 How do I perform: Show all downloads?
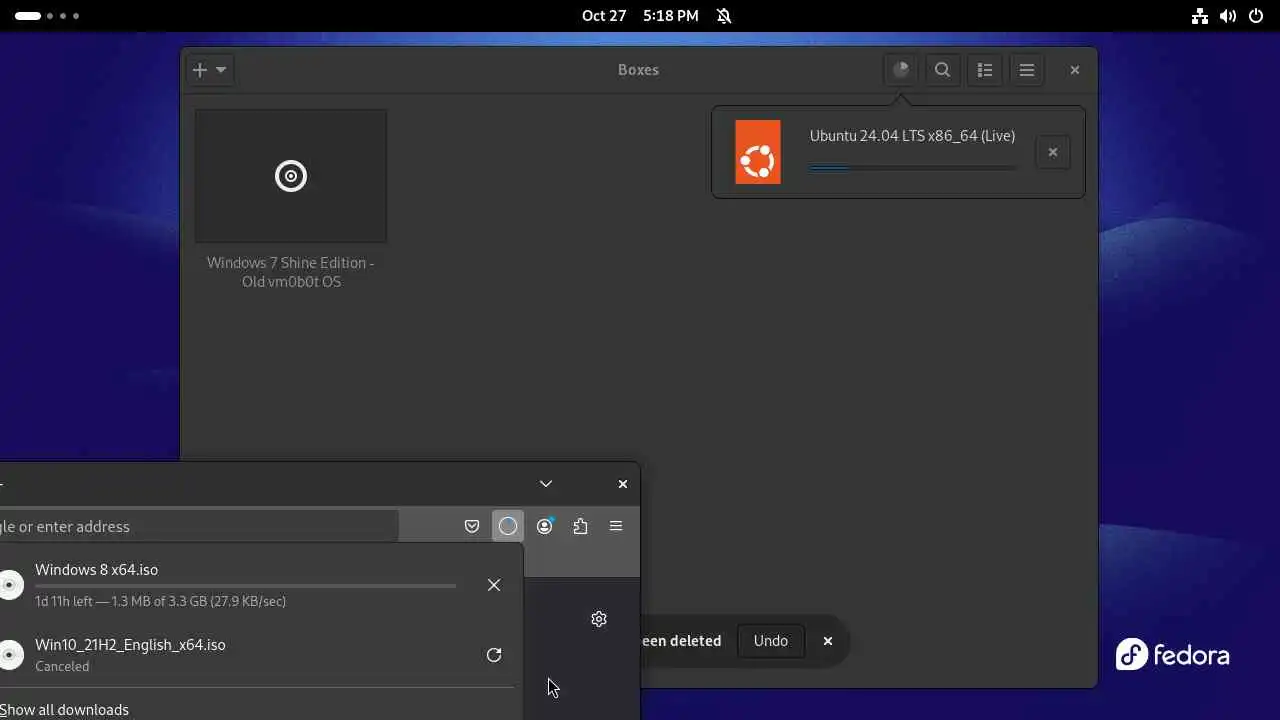coord(64,710)
